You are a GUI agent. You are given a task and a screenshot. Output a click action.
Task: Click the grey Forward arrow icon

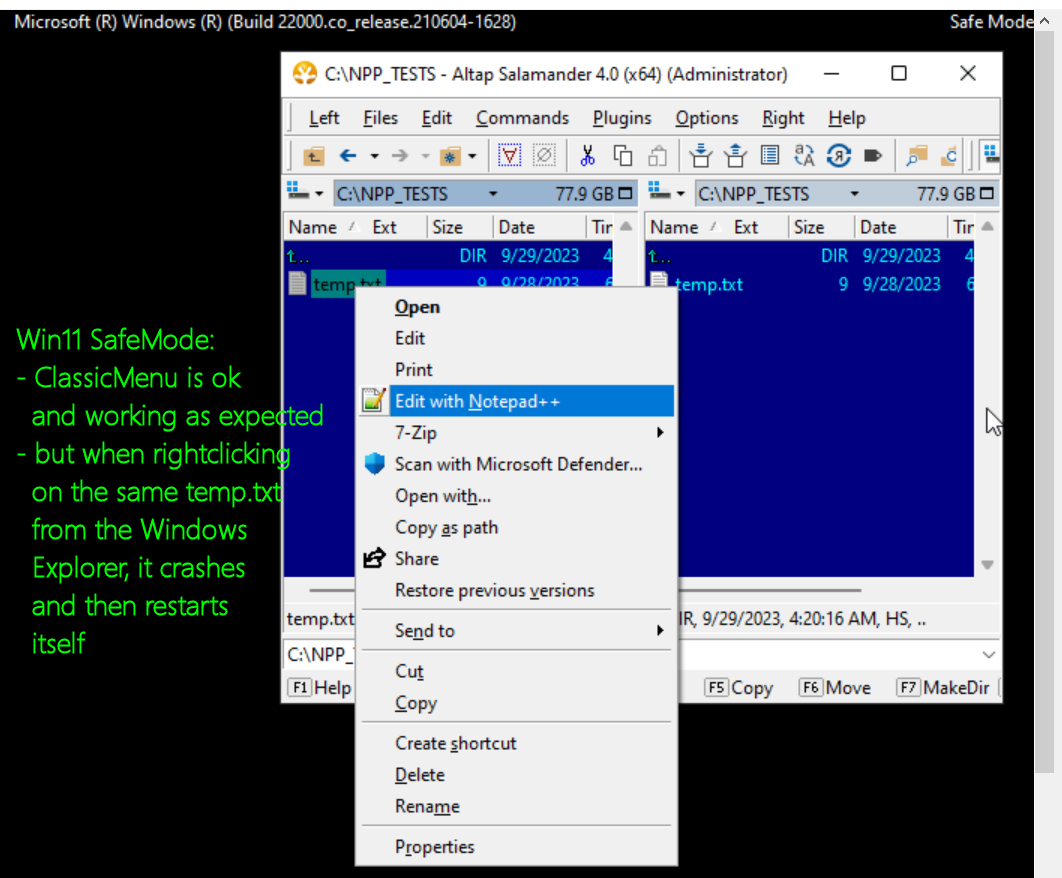coord(400,156)
